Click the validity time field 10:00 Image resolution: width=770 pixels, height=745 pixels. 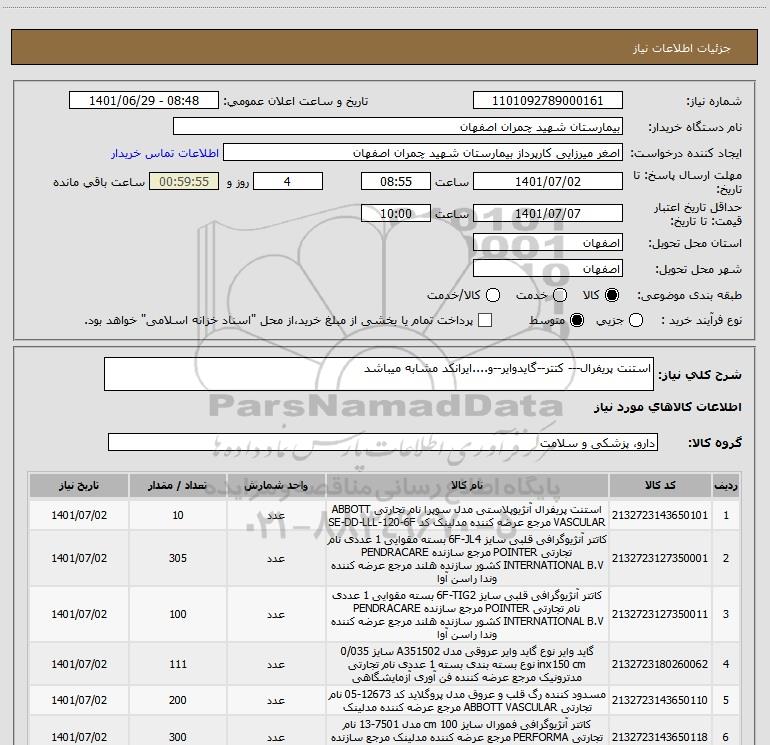click(x=396, y=214)
